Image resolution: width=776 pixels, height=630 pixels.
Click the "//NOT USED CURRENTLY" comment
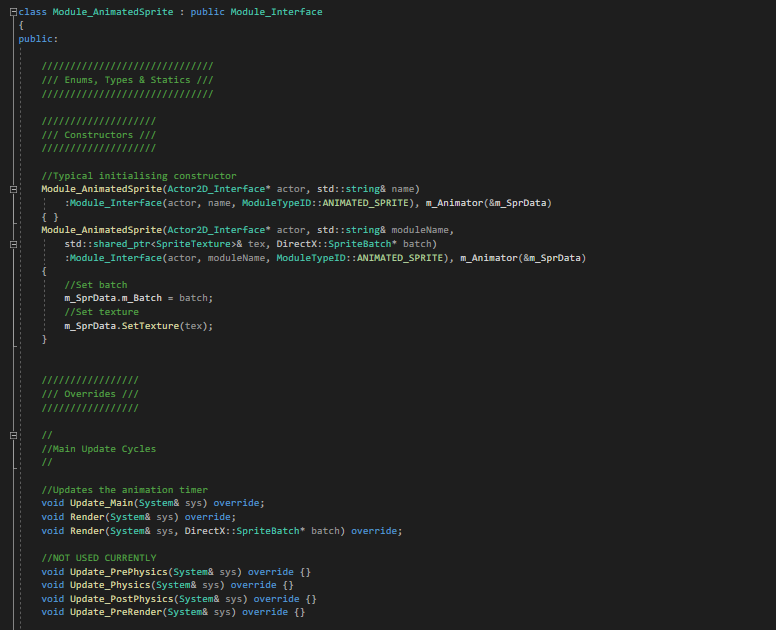click(x=99, y=558)
